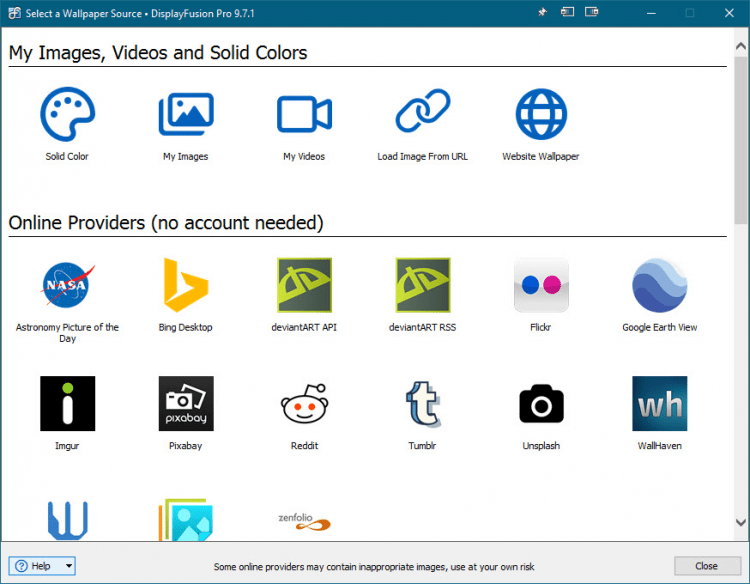Click the "Unsplash" label

[x=541, y=446]
